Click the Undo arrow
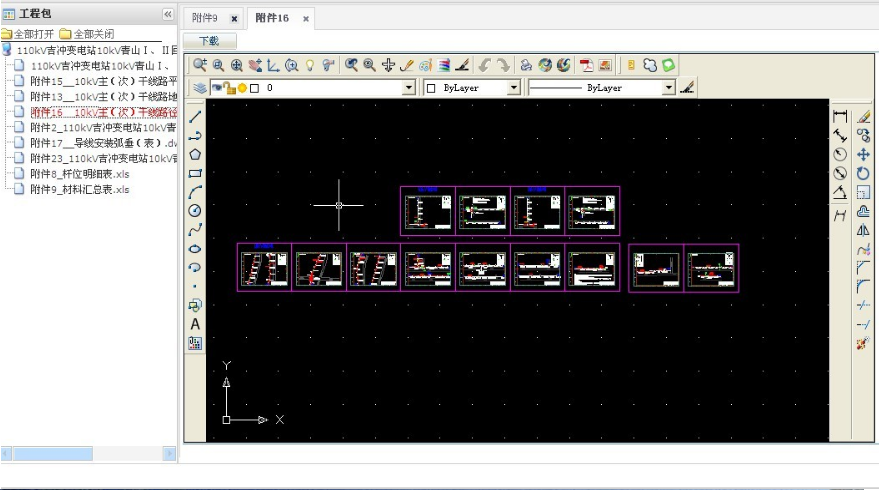The image size is (879, 490). pyautogui.click(x=484, y=65)
